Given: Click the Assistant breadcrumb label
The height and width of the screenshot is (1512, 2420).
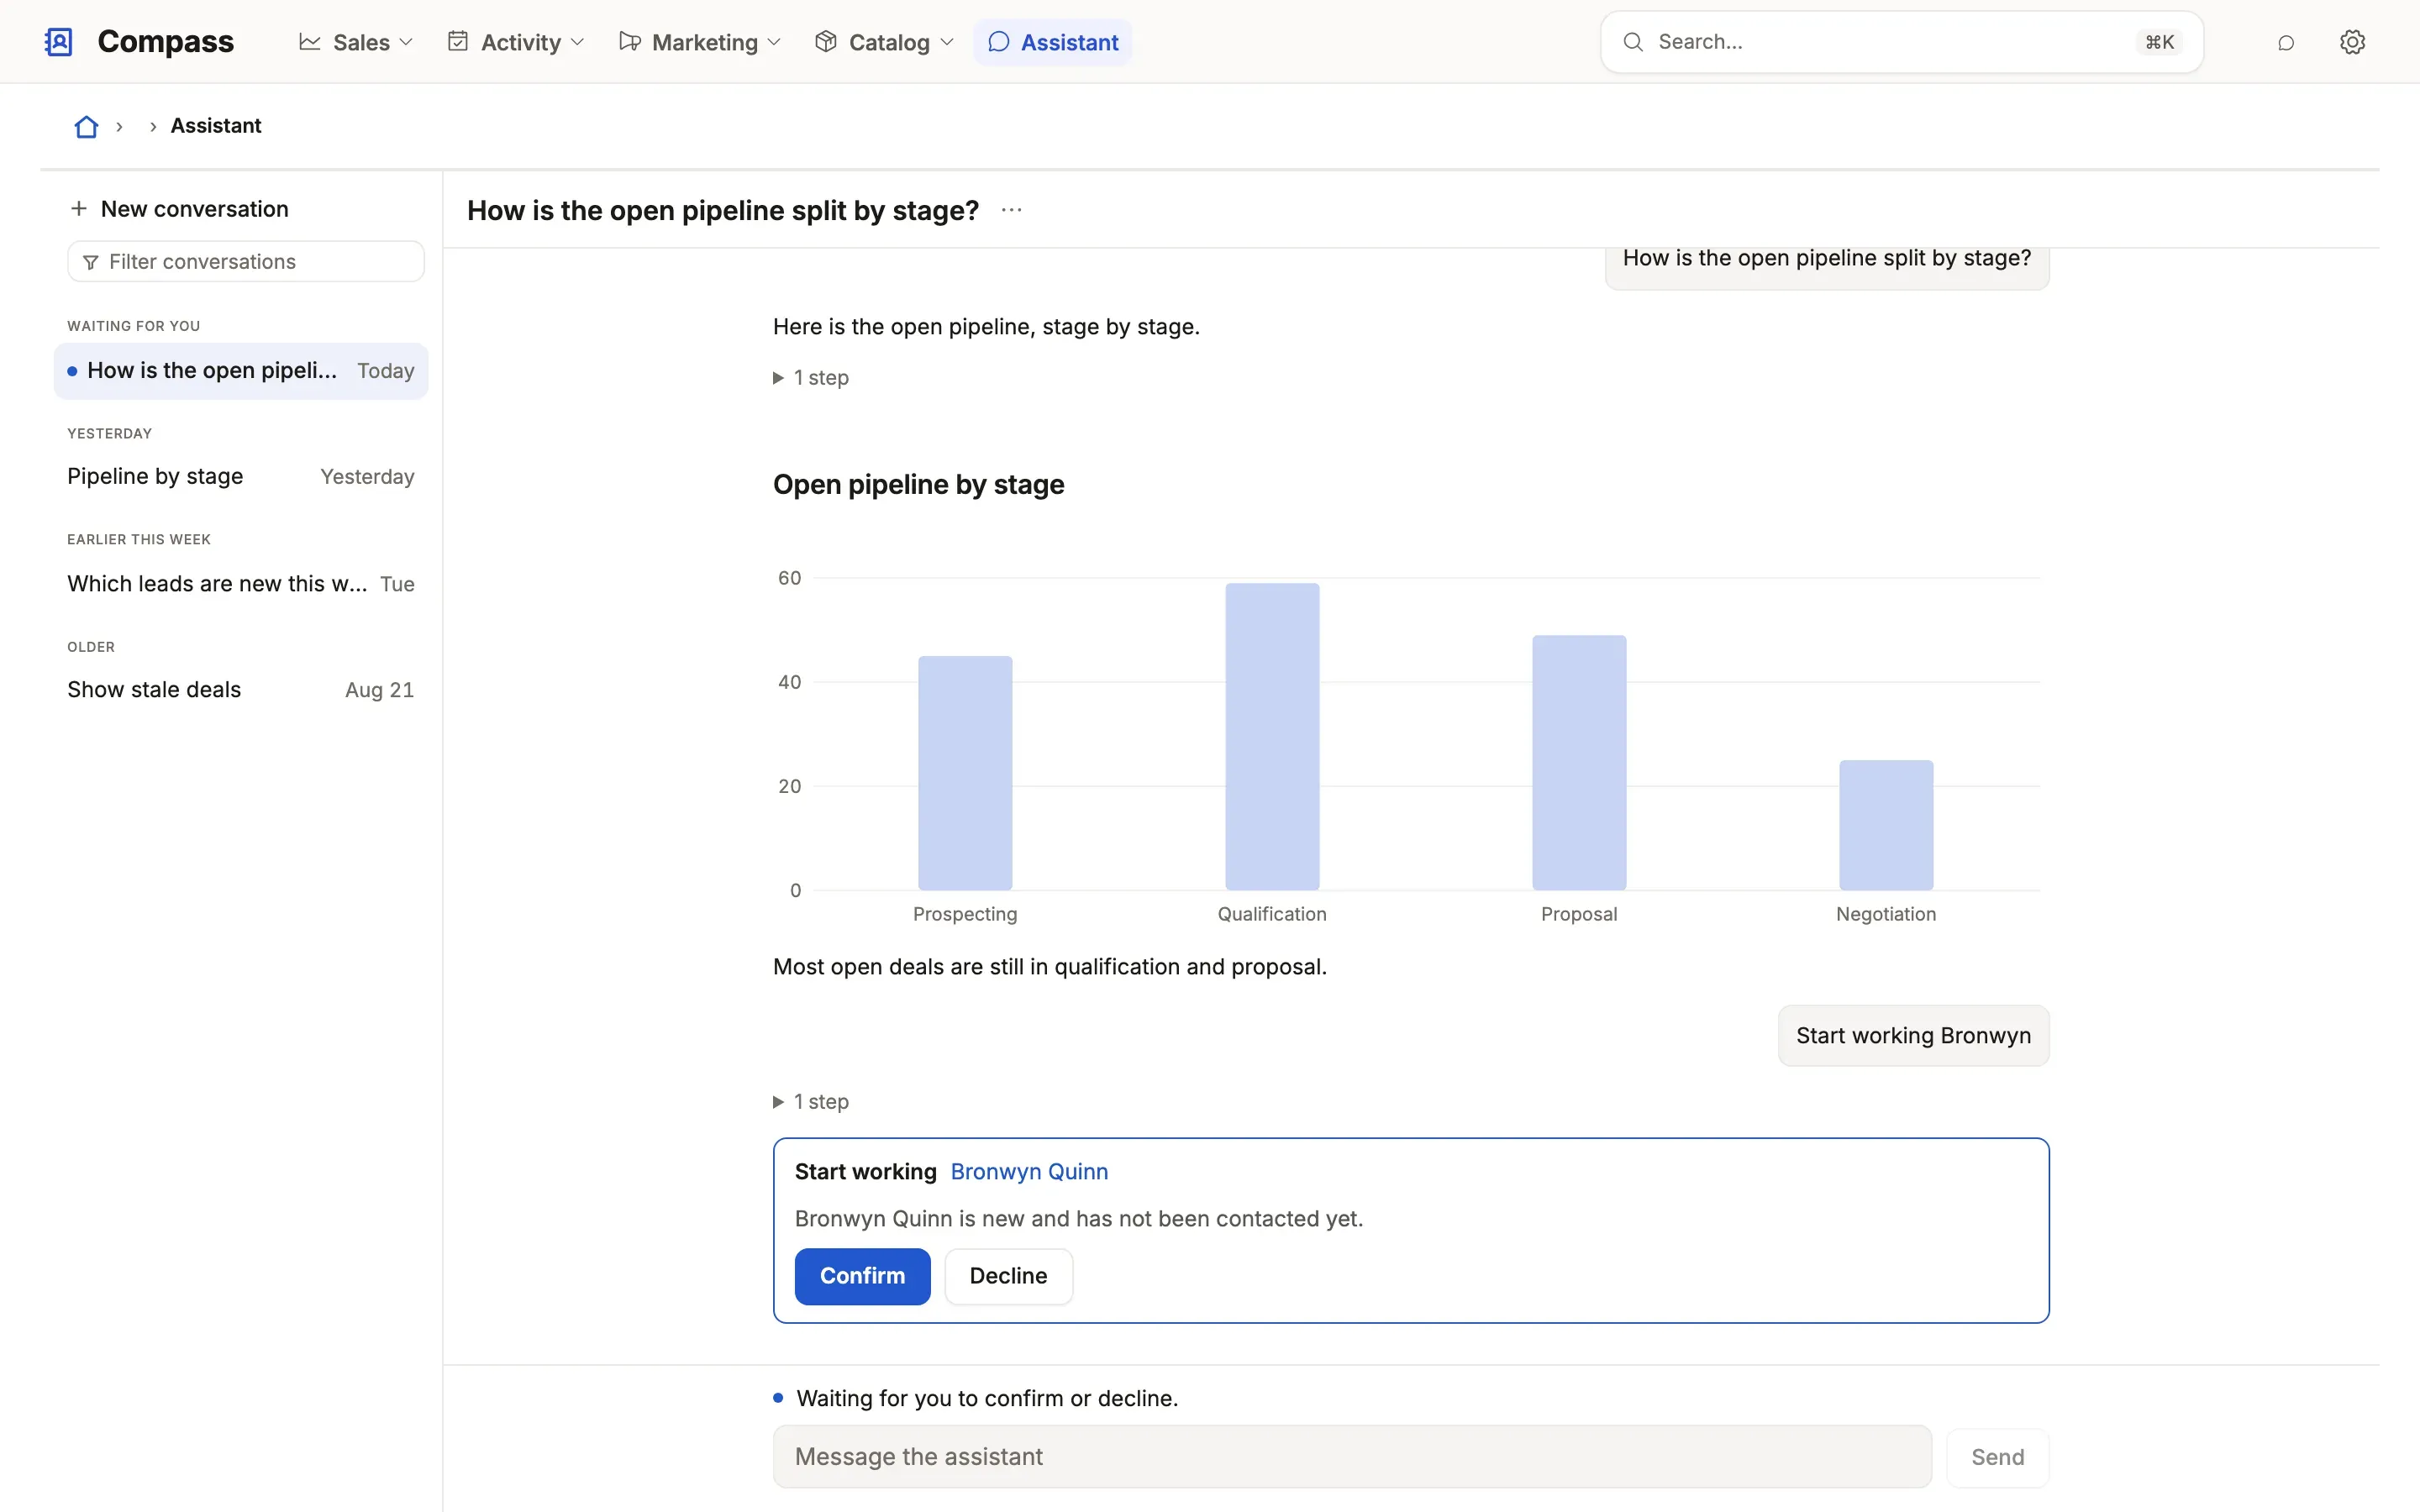Looking at the screenshot, I should (216, 126).
